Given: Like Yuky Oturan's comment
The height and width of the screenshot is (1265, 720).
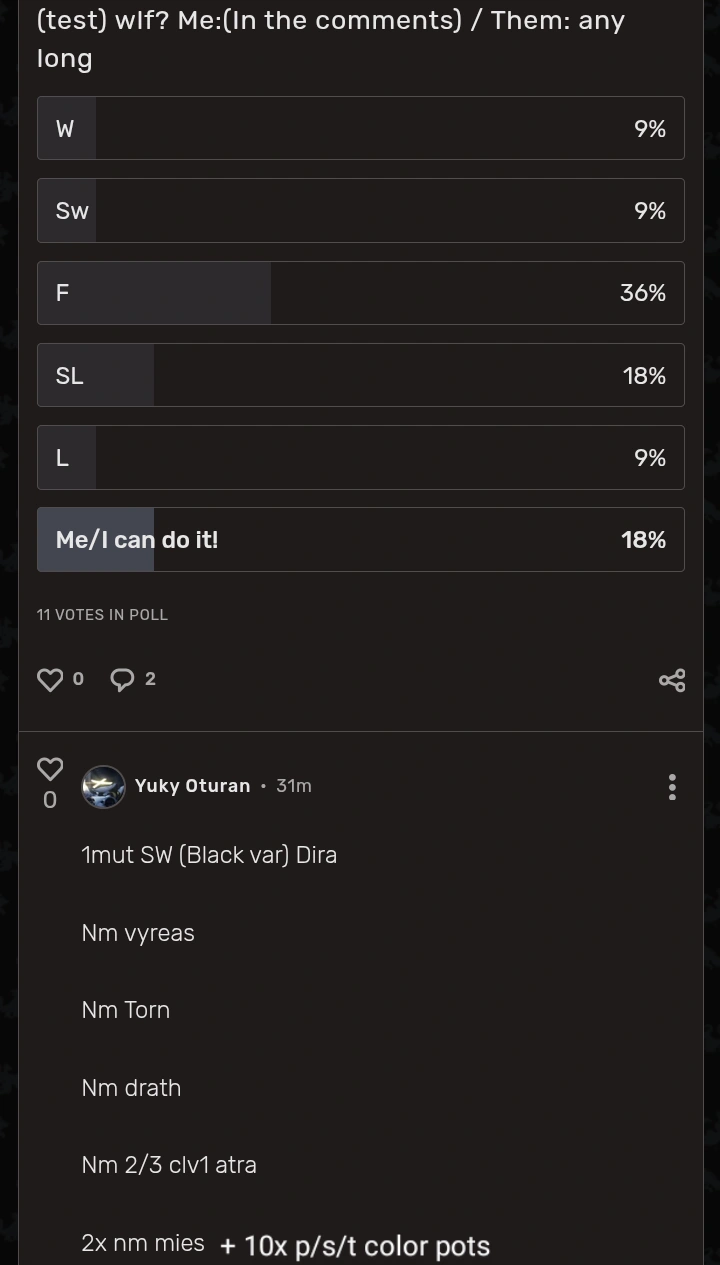Looking at the screenshot, I should 50,768.
